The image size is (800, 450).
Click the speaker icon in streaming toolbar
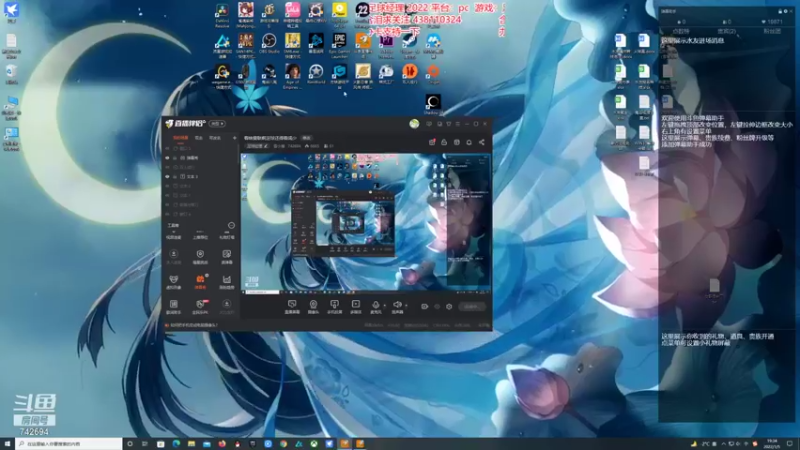tap(397, 306)
